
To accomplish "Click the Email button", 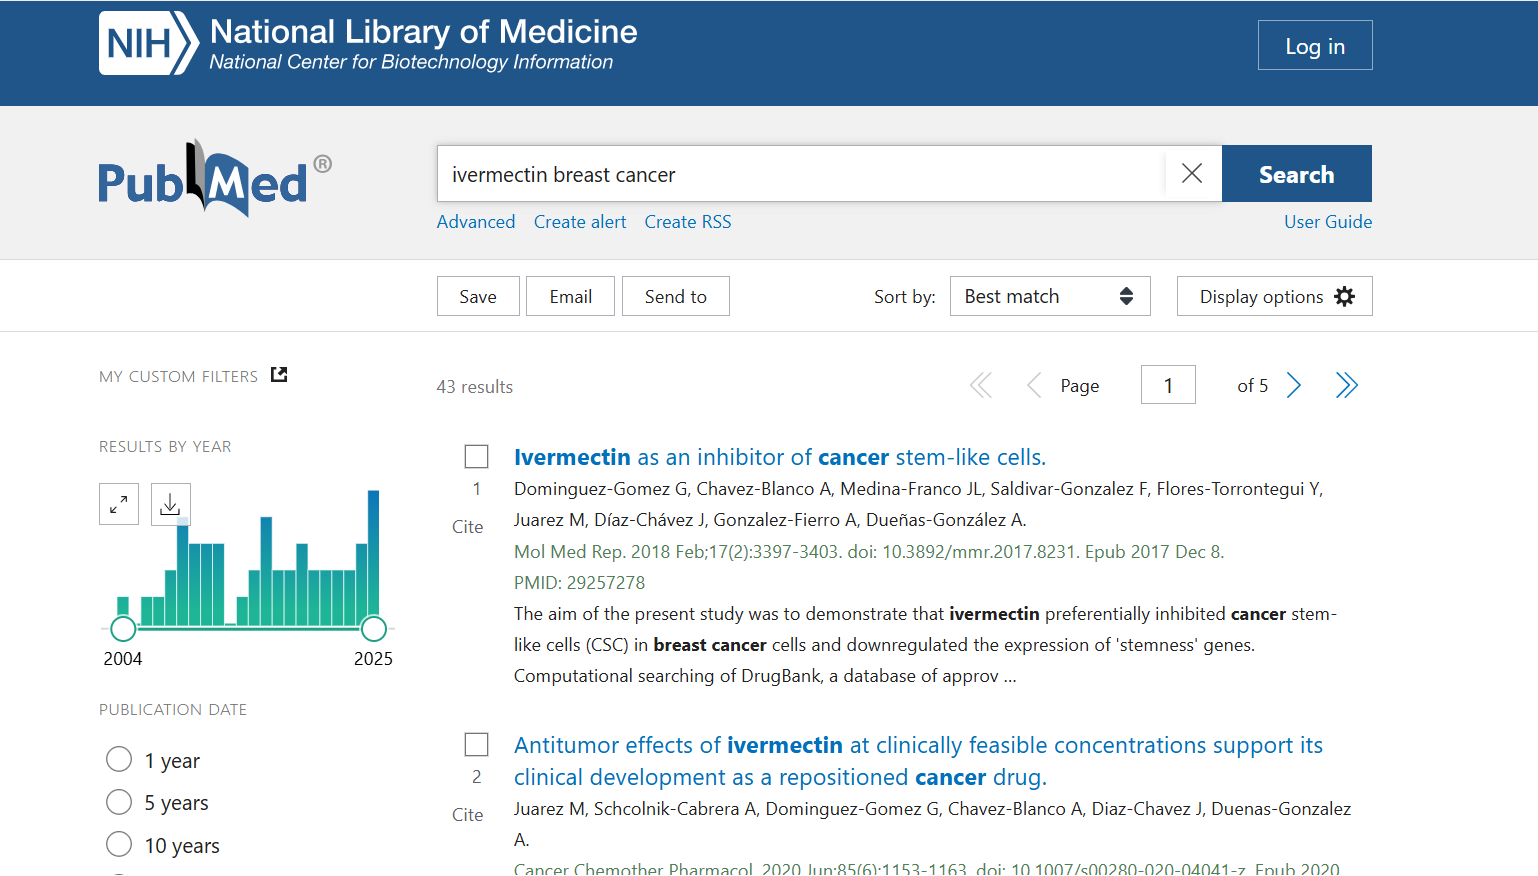I will [571, 296].
